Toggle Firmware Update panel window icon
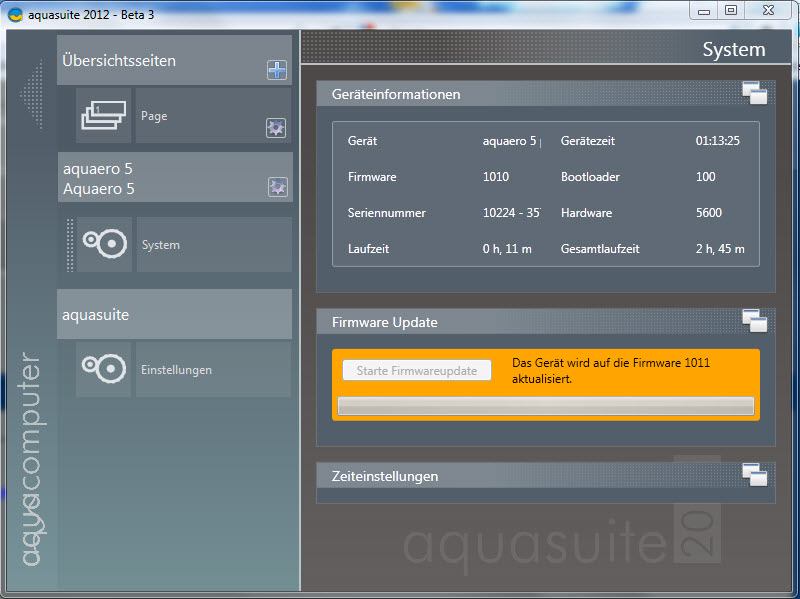This screenshot has height=599, width=800. coord(755,321)
